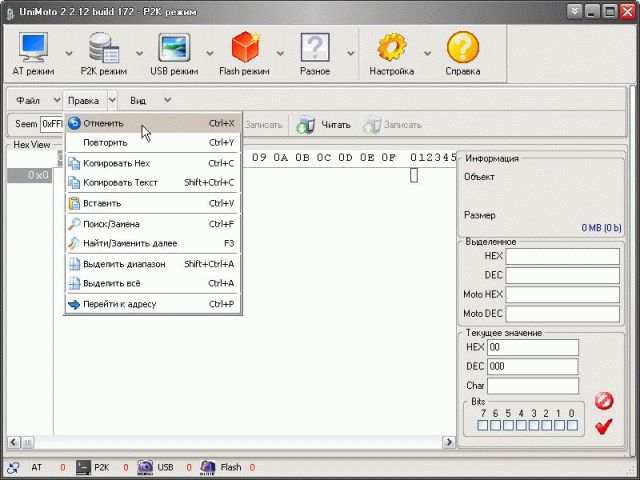Open the Вид menu
Image resolution: width=640 pixels, height=480 pixels.
[x=138, y=100]
